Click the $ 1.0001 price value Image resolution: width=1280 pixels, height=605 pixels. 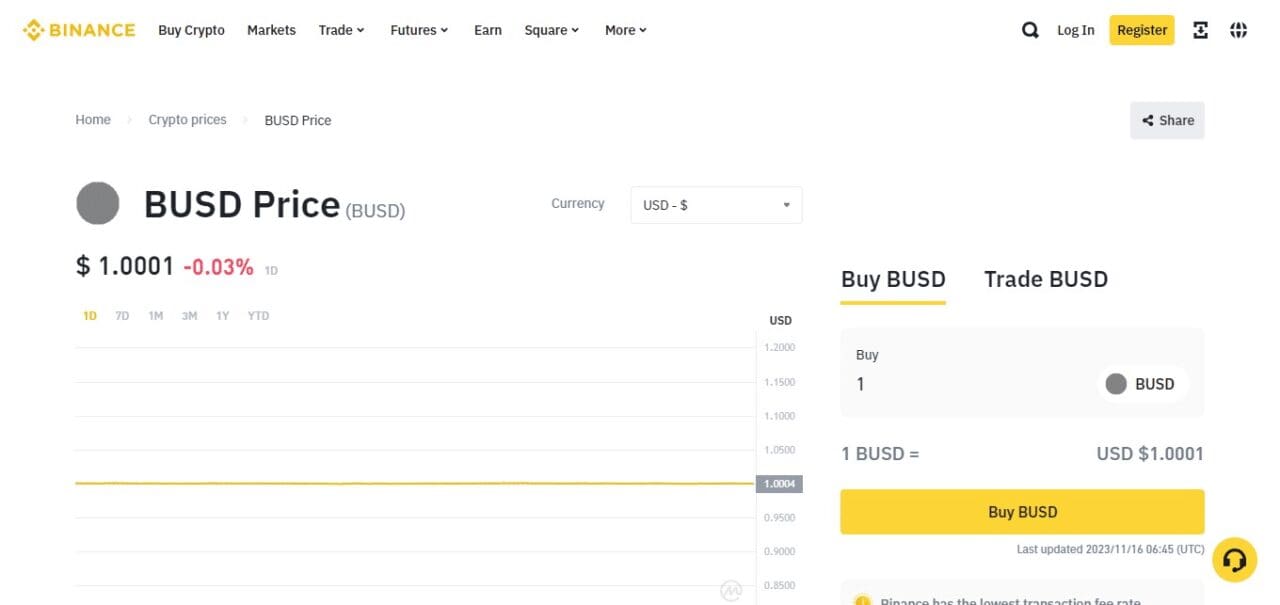(x=125, y=266)
